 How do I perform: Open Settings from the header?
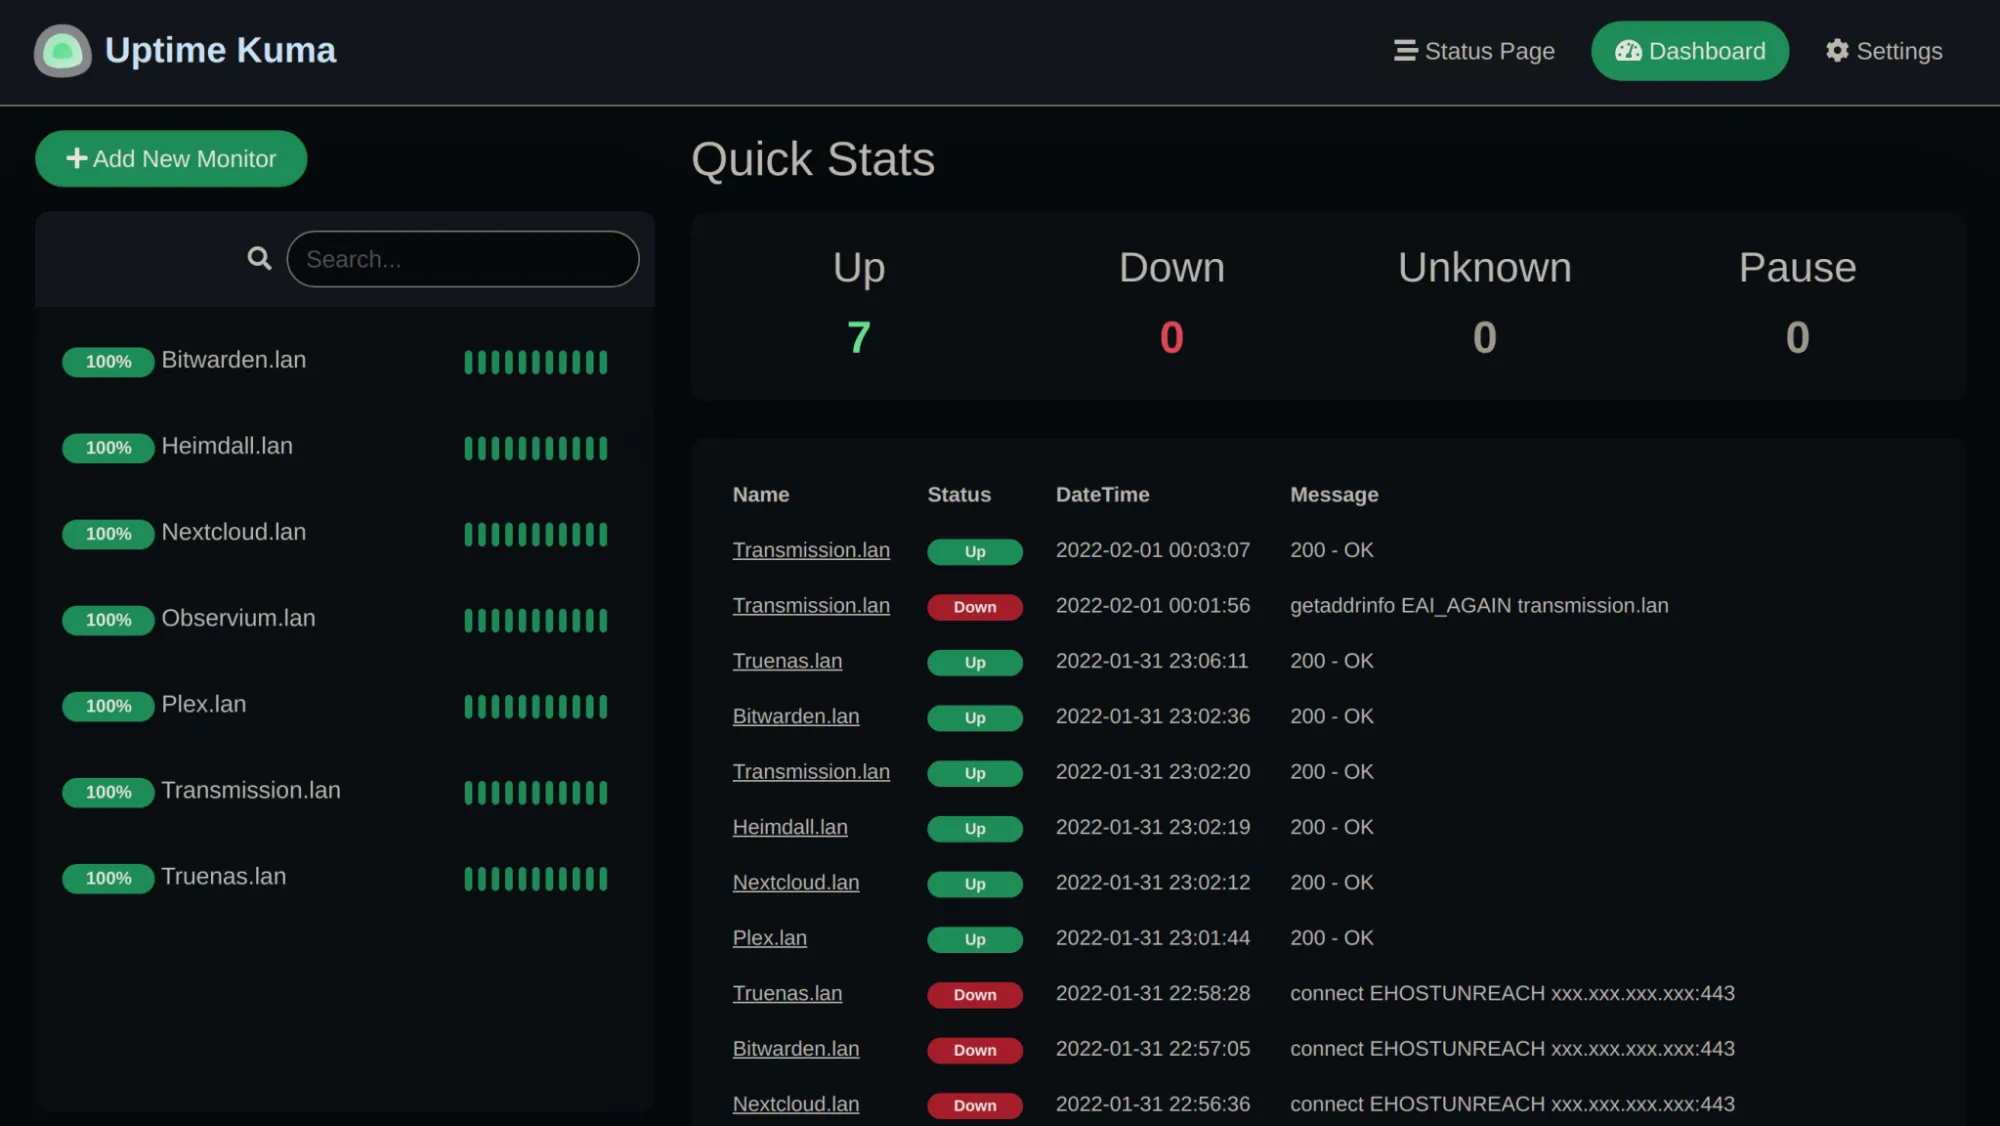coord(1884,51)
